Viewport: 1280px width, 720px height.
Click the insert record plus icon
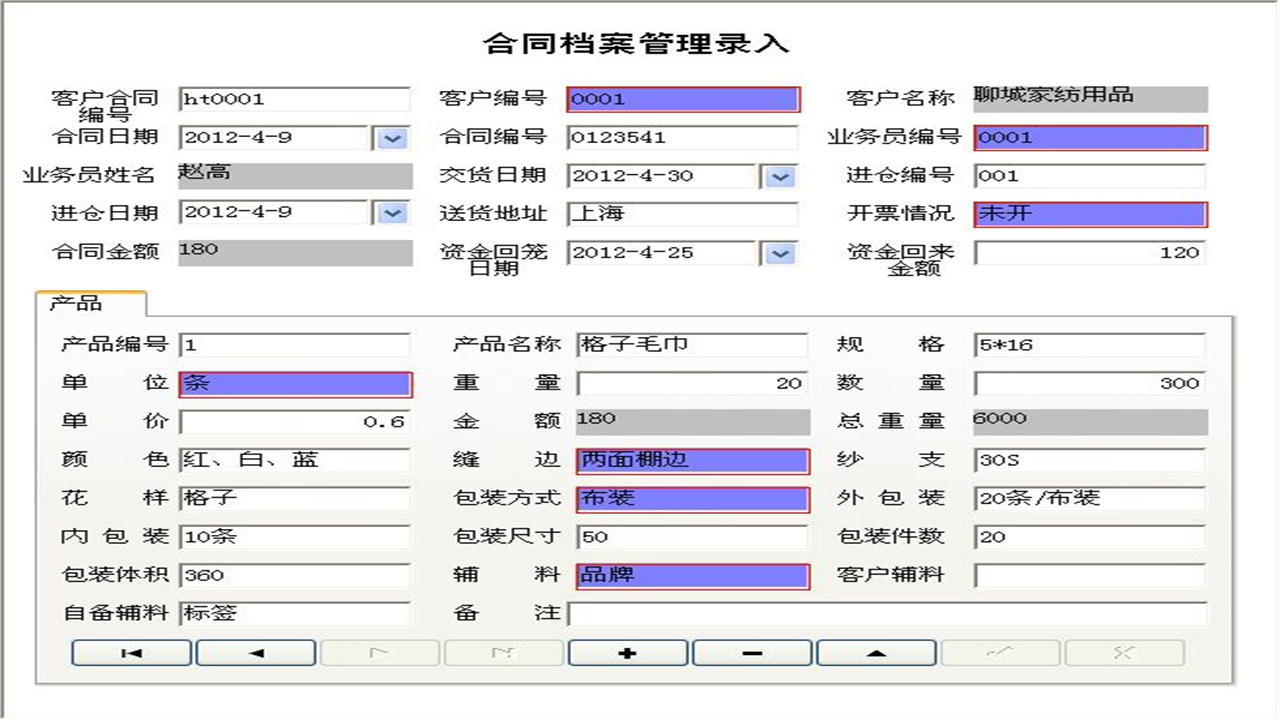point(627,652)
